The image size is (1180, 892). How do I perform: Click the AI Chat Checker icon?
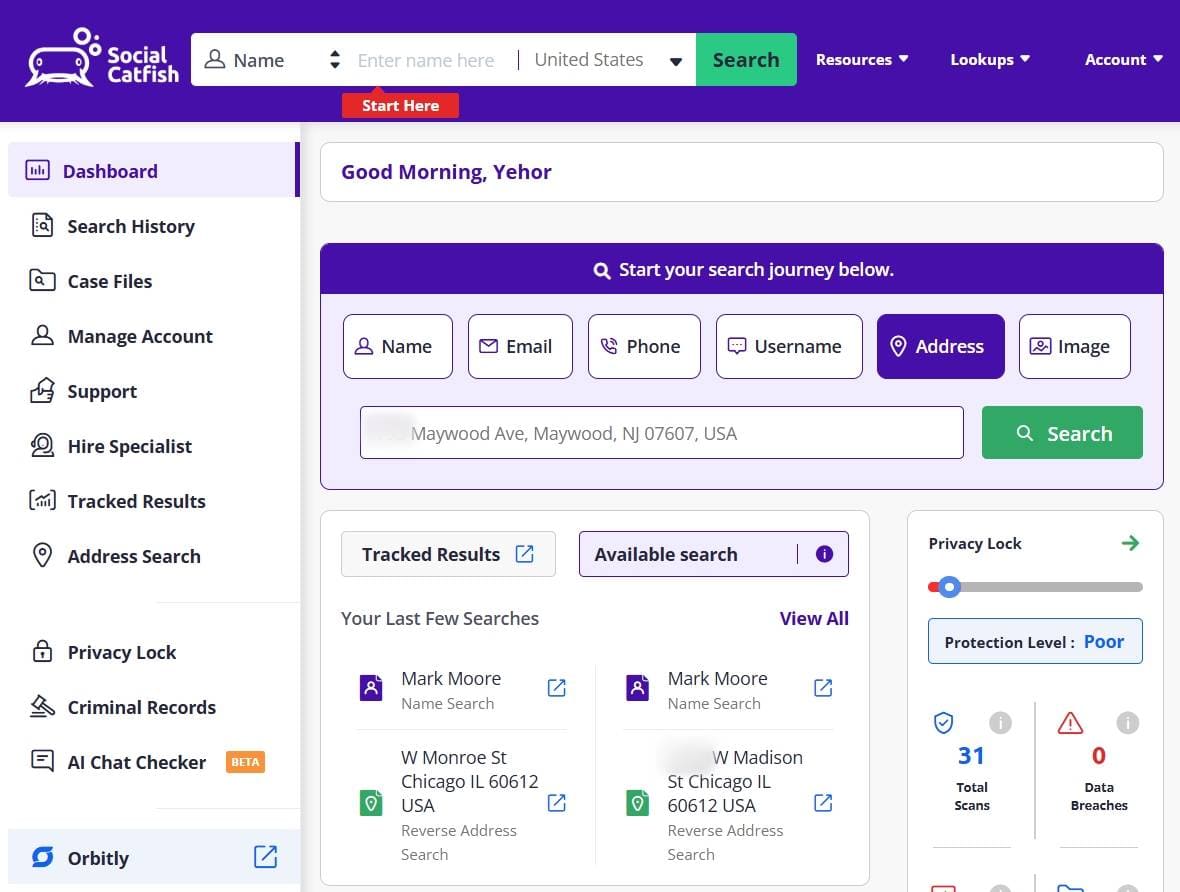click(42, 760)
